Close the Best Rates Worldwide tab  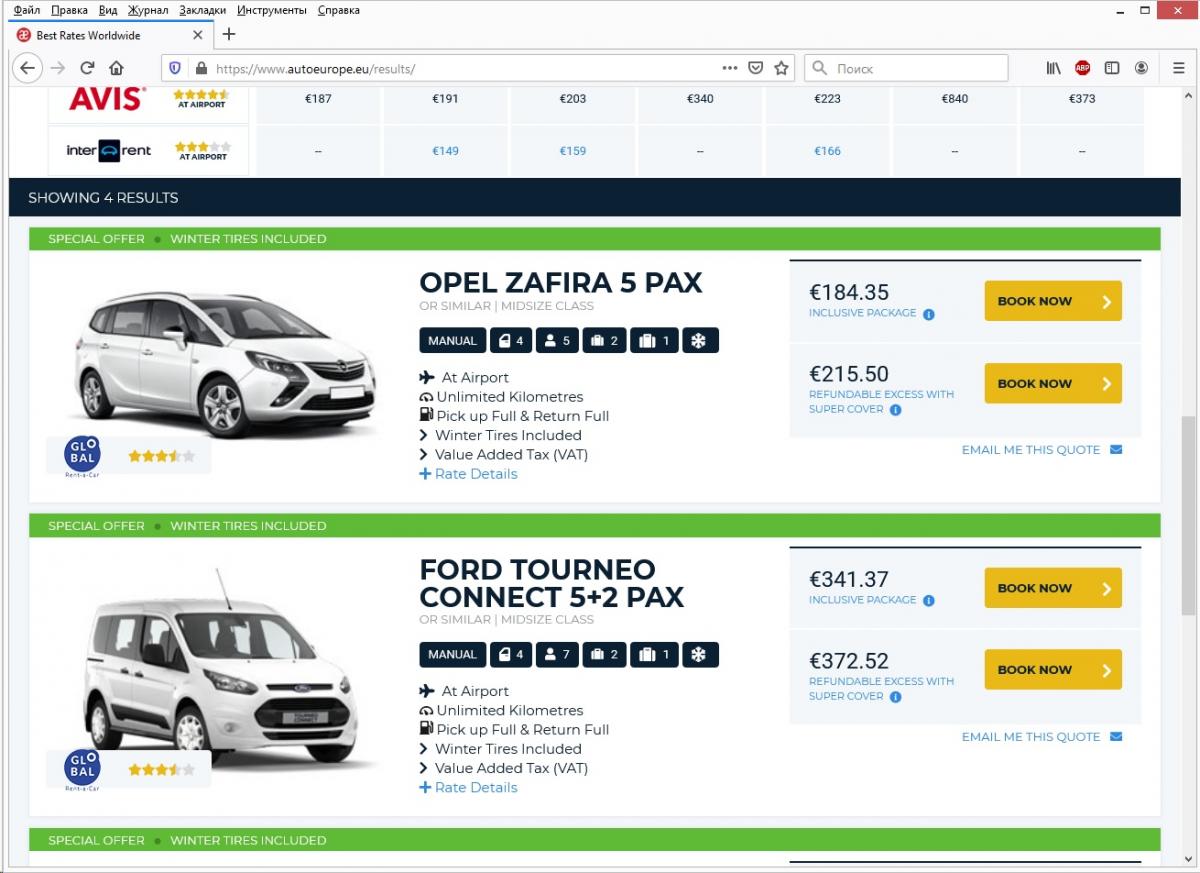pos(198,35)
